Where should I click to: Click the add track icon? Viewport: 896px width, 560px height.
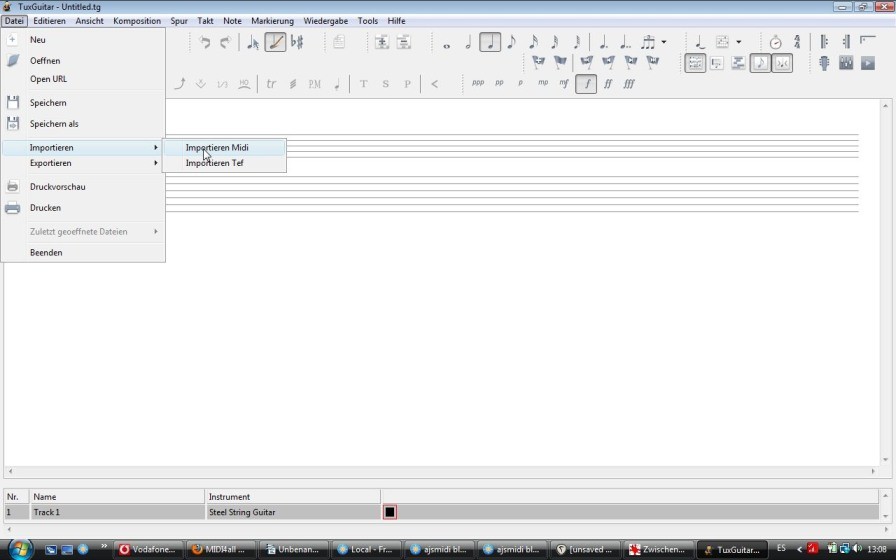(382, 42)
